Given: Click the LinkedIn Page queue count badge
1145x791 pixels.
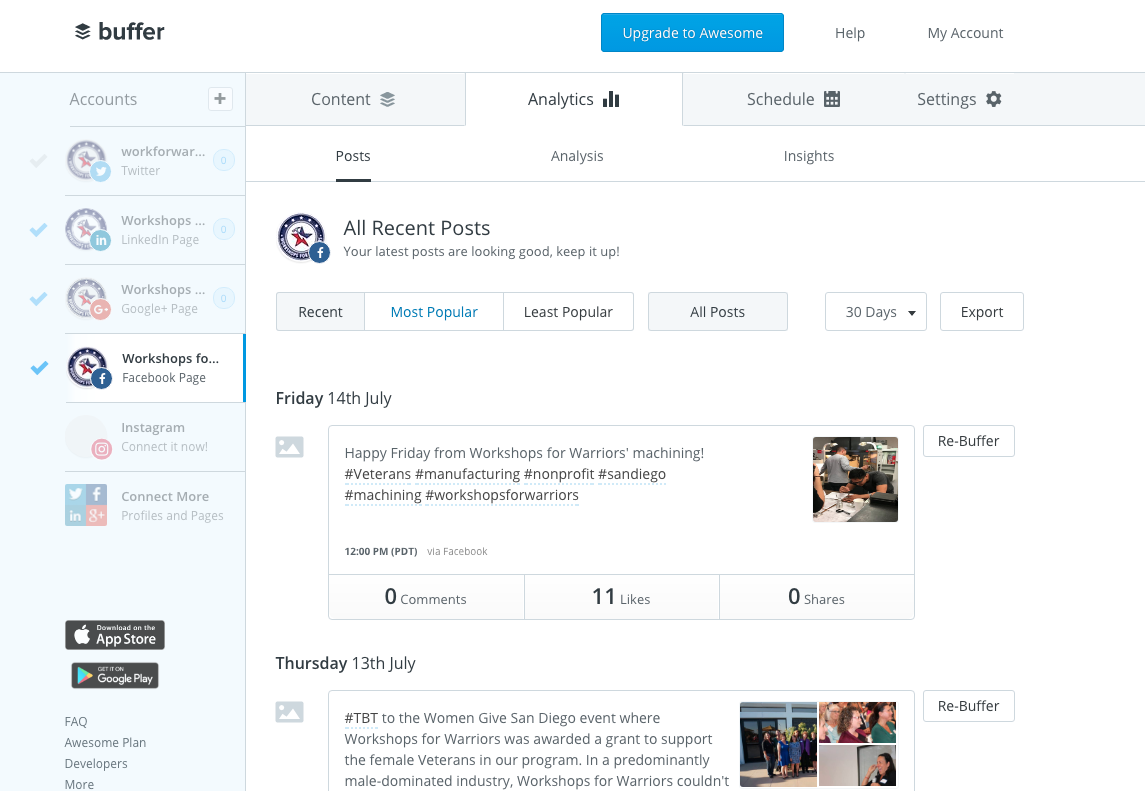Looking at the screenshot, I should point(223,229).
